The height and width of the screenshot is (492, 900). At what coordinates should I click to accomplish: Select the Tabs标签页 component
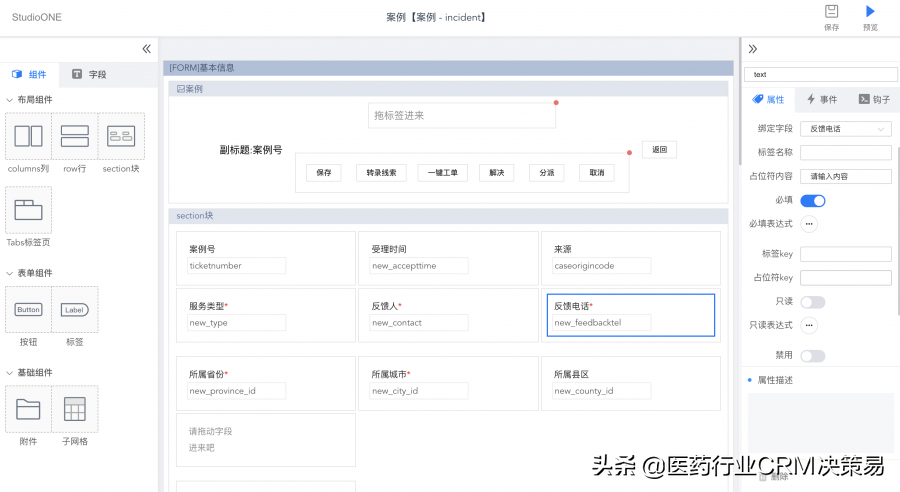tap(28, 210)
